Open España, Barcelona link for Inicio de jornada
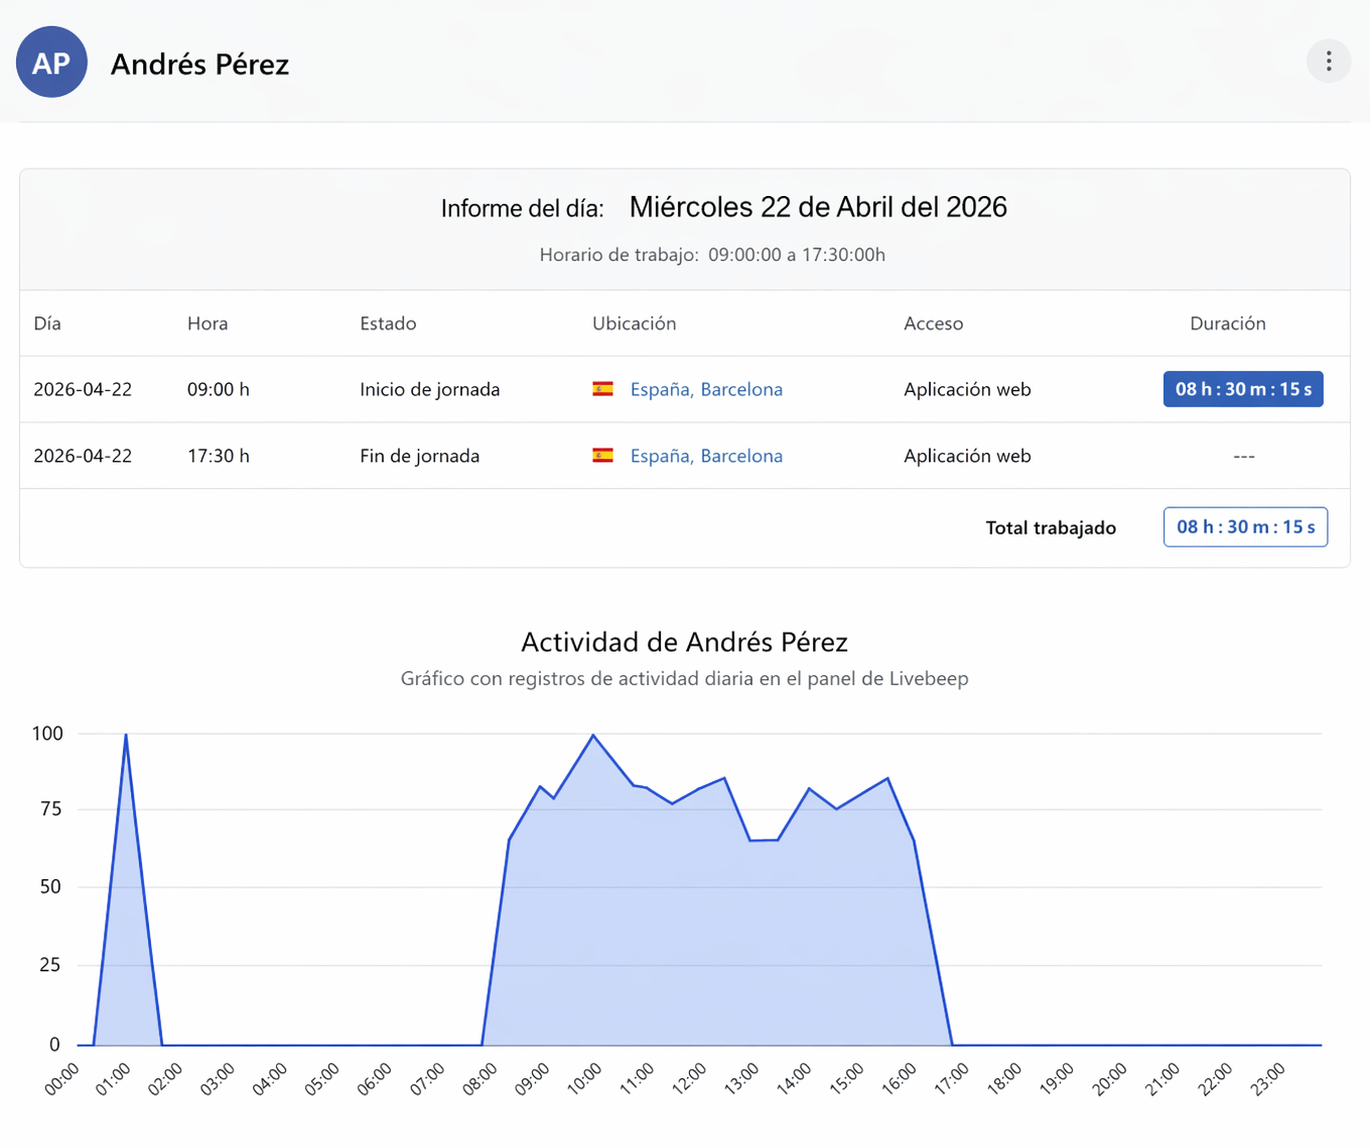The image size is (1370, 1148). (706, 389)
